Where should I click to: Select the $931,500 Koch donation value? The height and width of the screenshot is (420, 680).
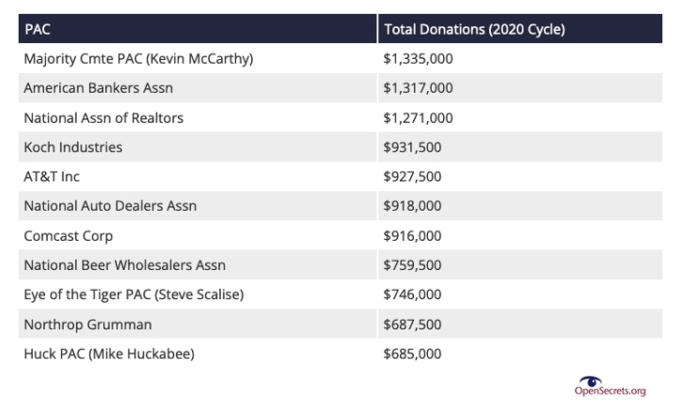(412, 147)
